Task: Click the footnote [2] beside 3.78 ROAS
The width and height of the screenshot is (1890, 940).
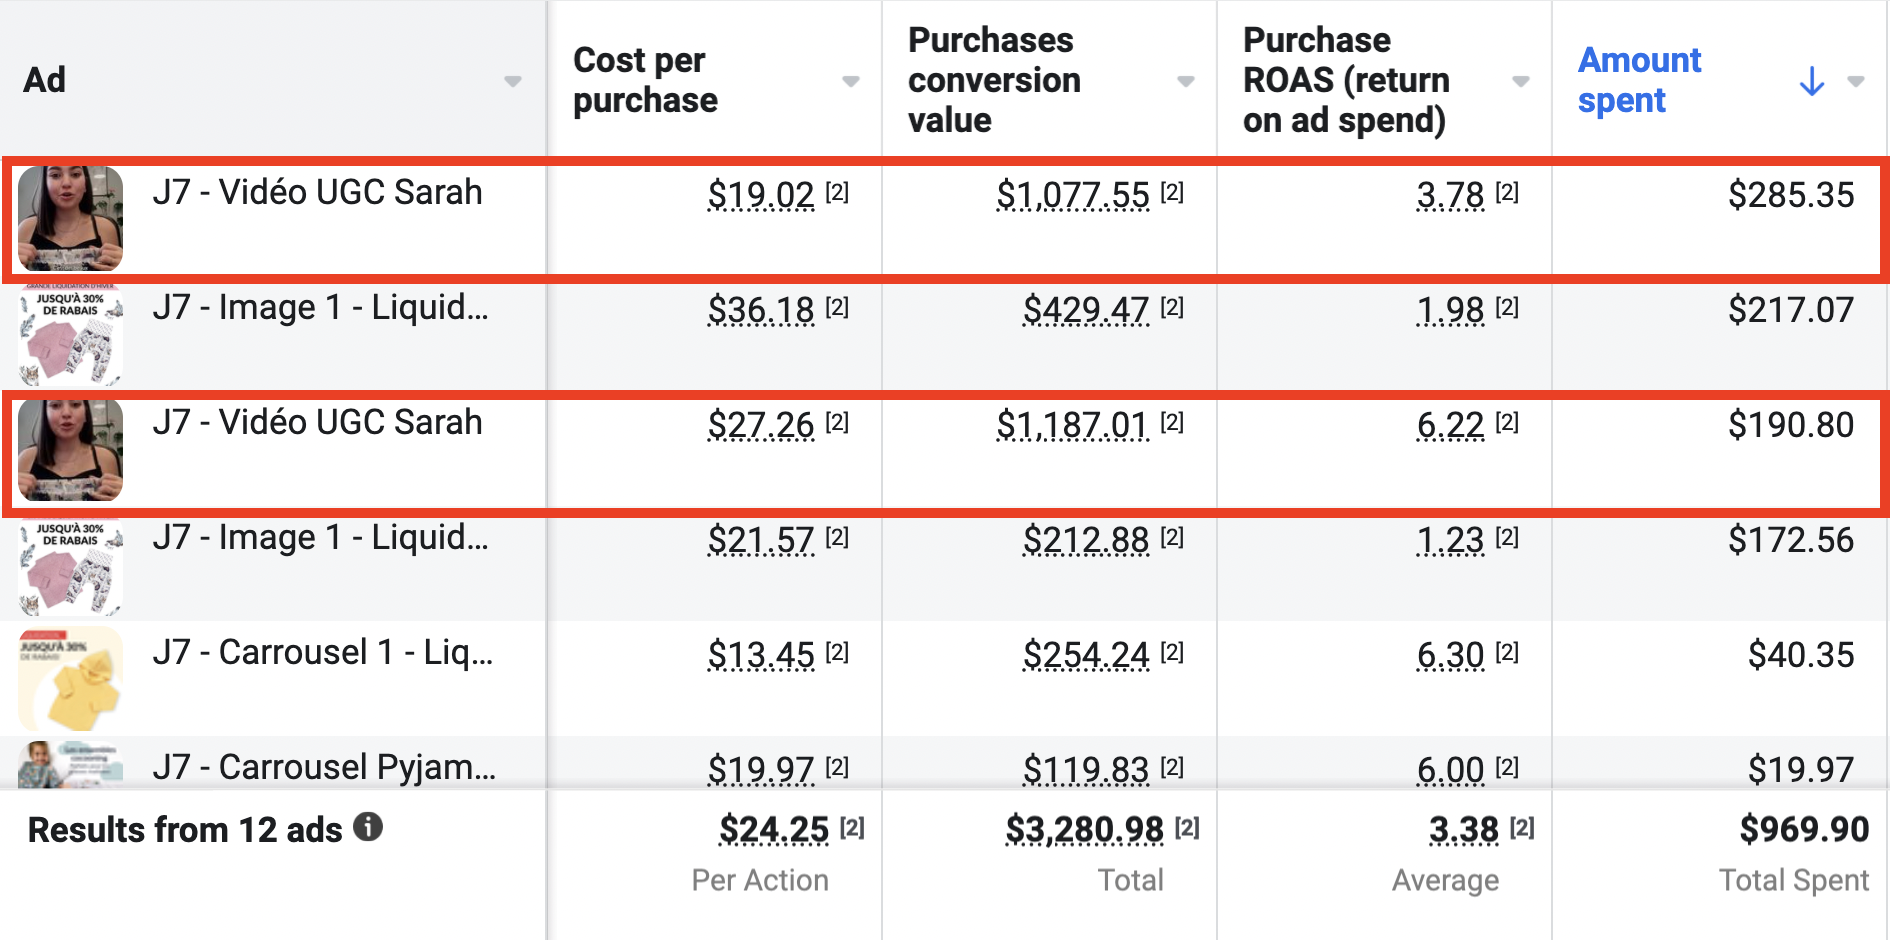Action: click(x=1507, y=193)
